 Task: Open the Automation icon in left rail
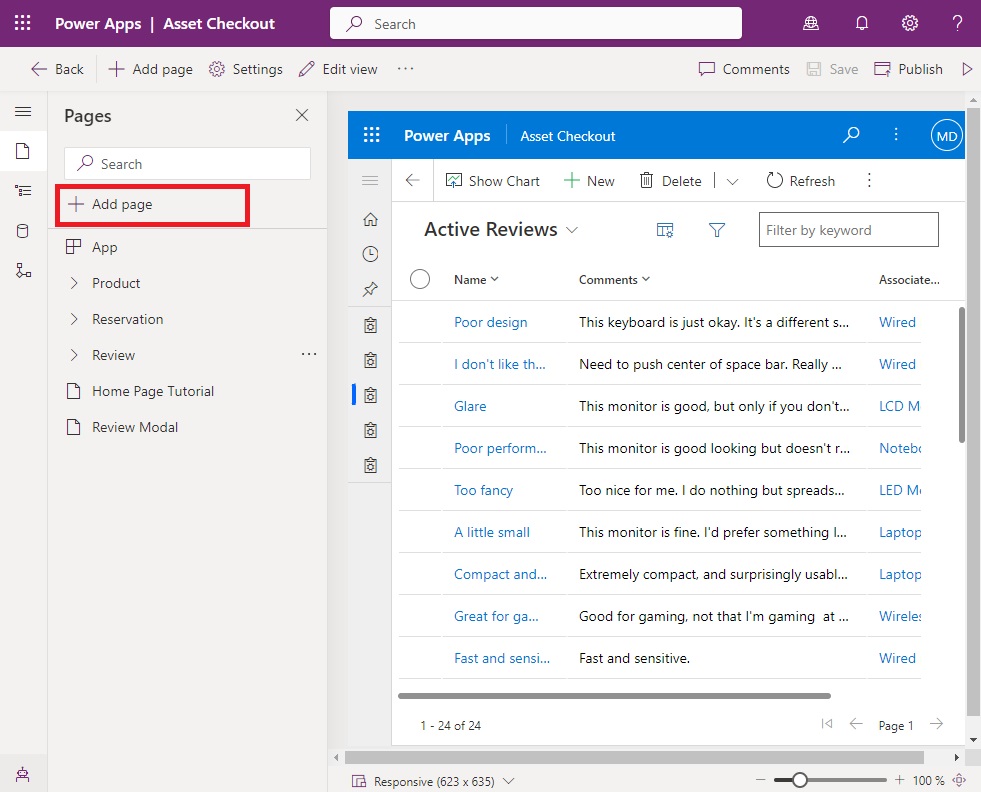coord(23,270)
